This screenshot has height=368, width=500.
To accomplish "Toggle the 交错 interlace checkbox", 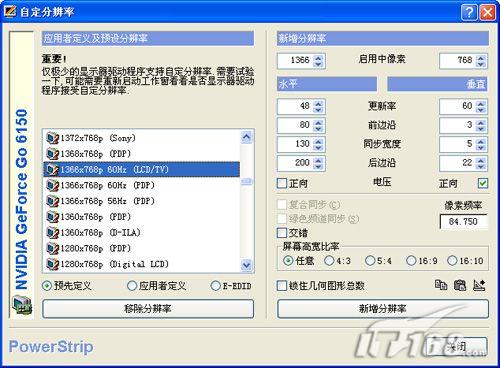I will point(282,233).
